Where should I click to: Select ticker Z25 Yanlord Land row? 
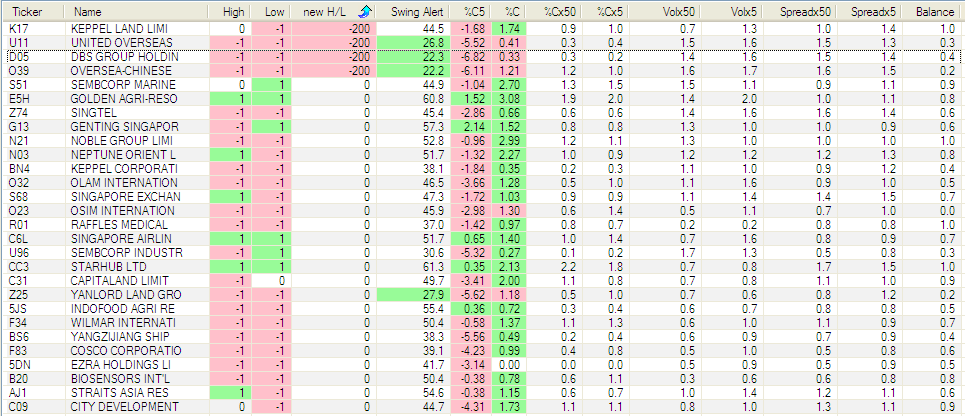pyautogui.click(x=18, y=296)
